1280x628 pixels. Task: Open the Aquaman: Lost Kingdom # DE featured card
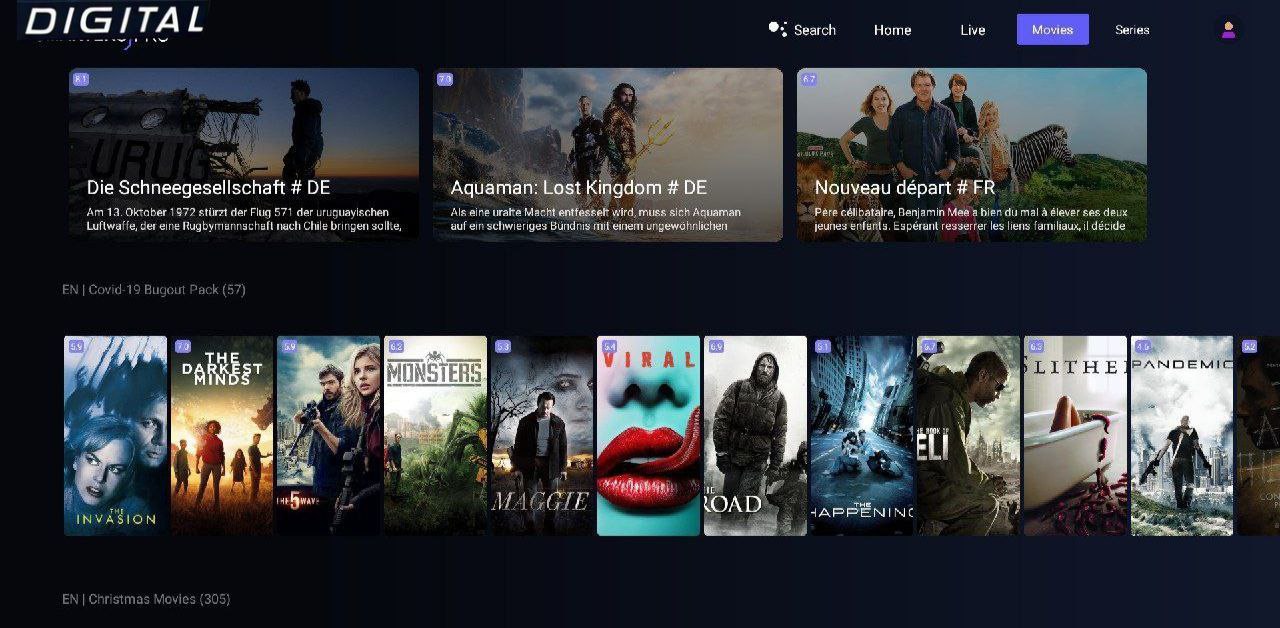[608, 154]
